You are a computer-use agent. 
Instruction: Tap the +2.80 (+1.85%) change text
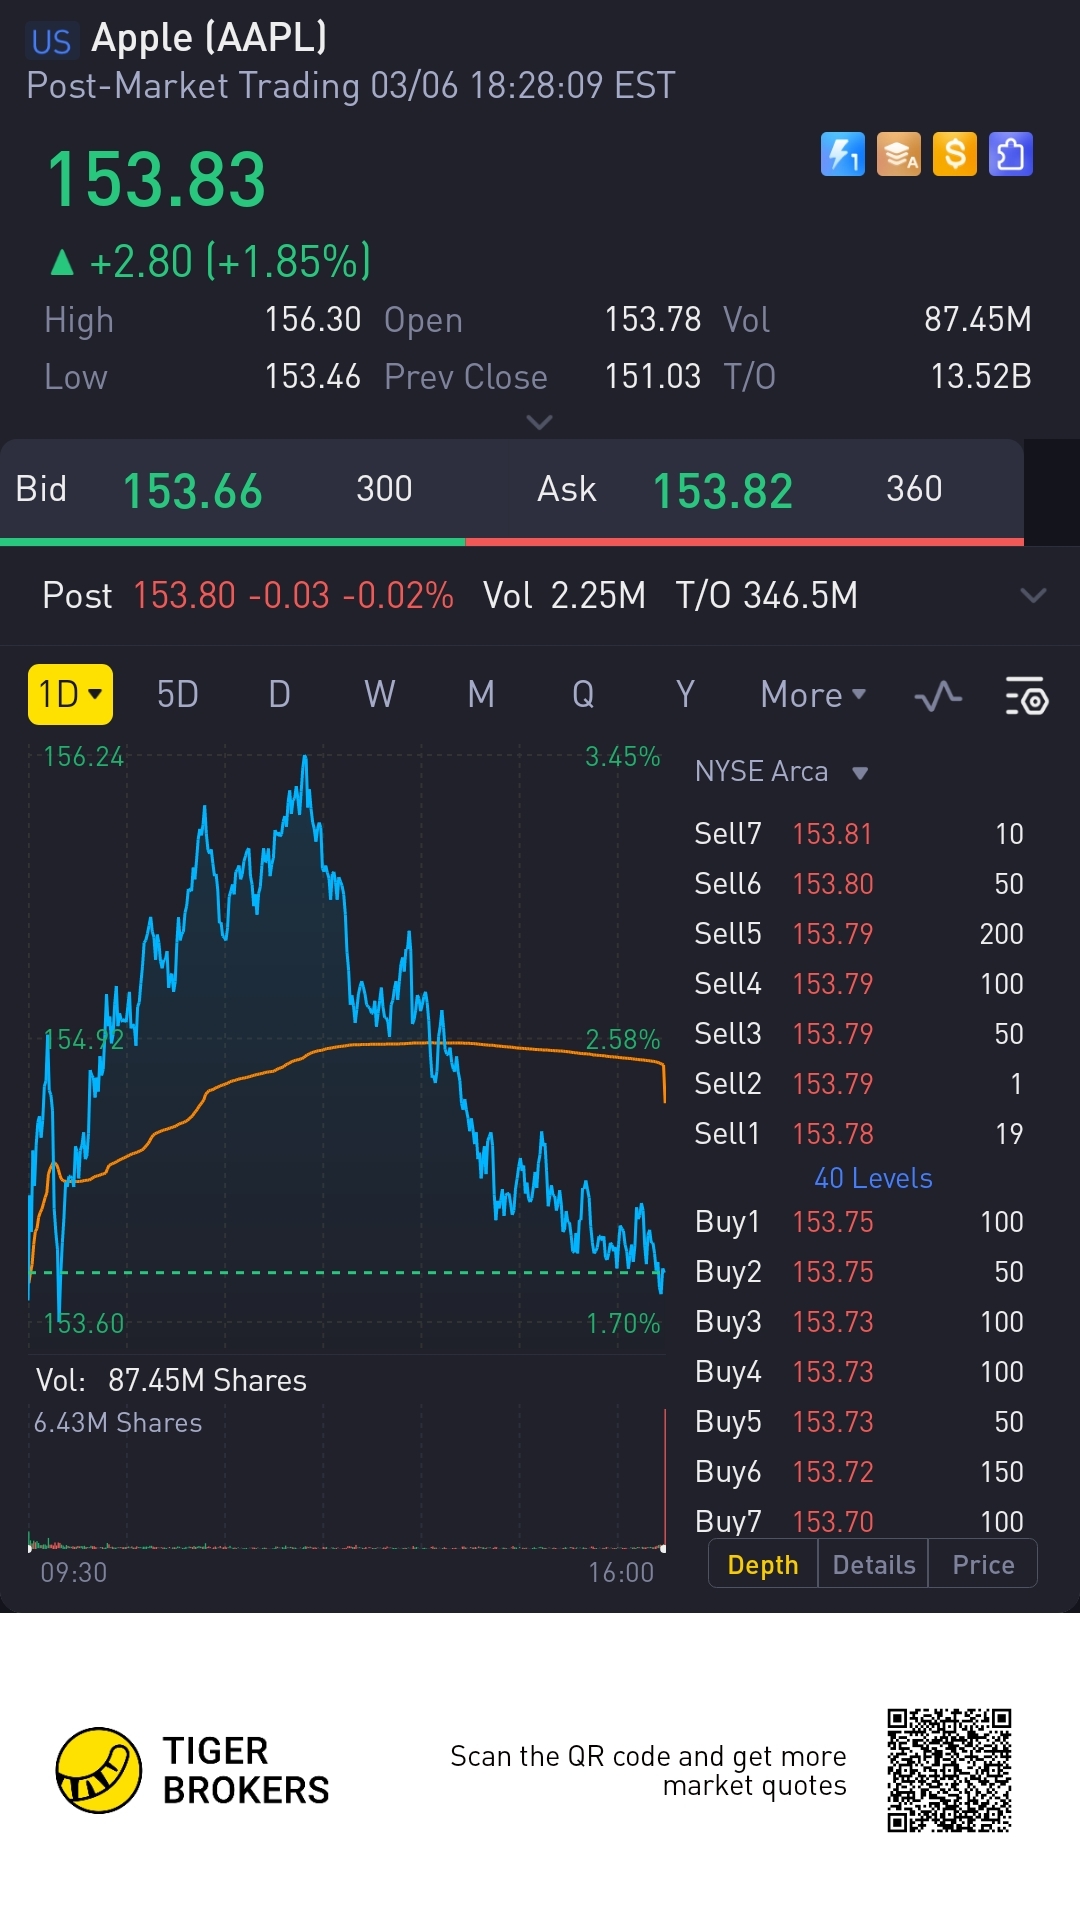point(229,262)
